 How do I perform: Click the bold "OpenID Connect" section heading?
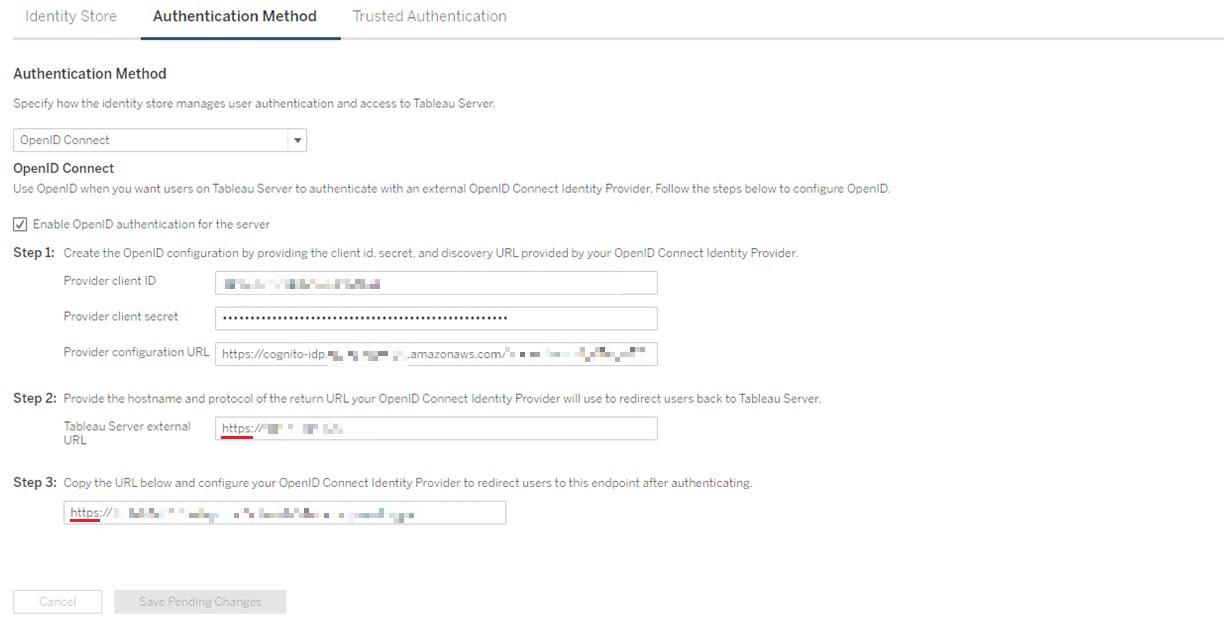[x=64, y=168]
